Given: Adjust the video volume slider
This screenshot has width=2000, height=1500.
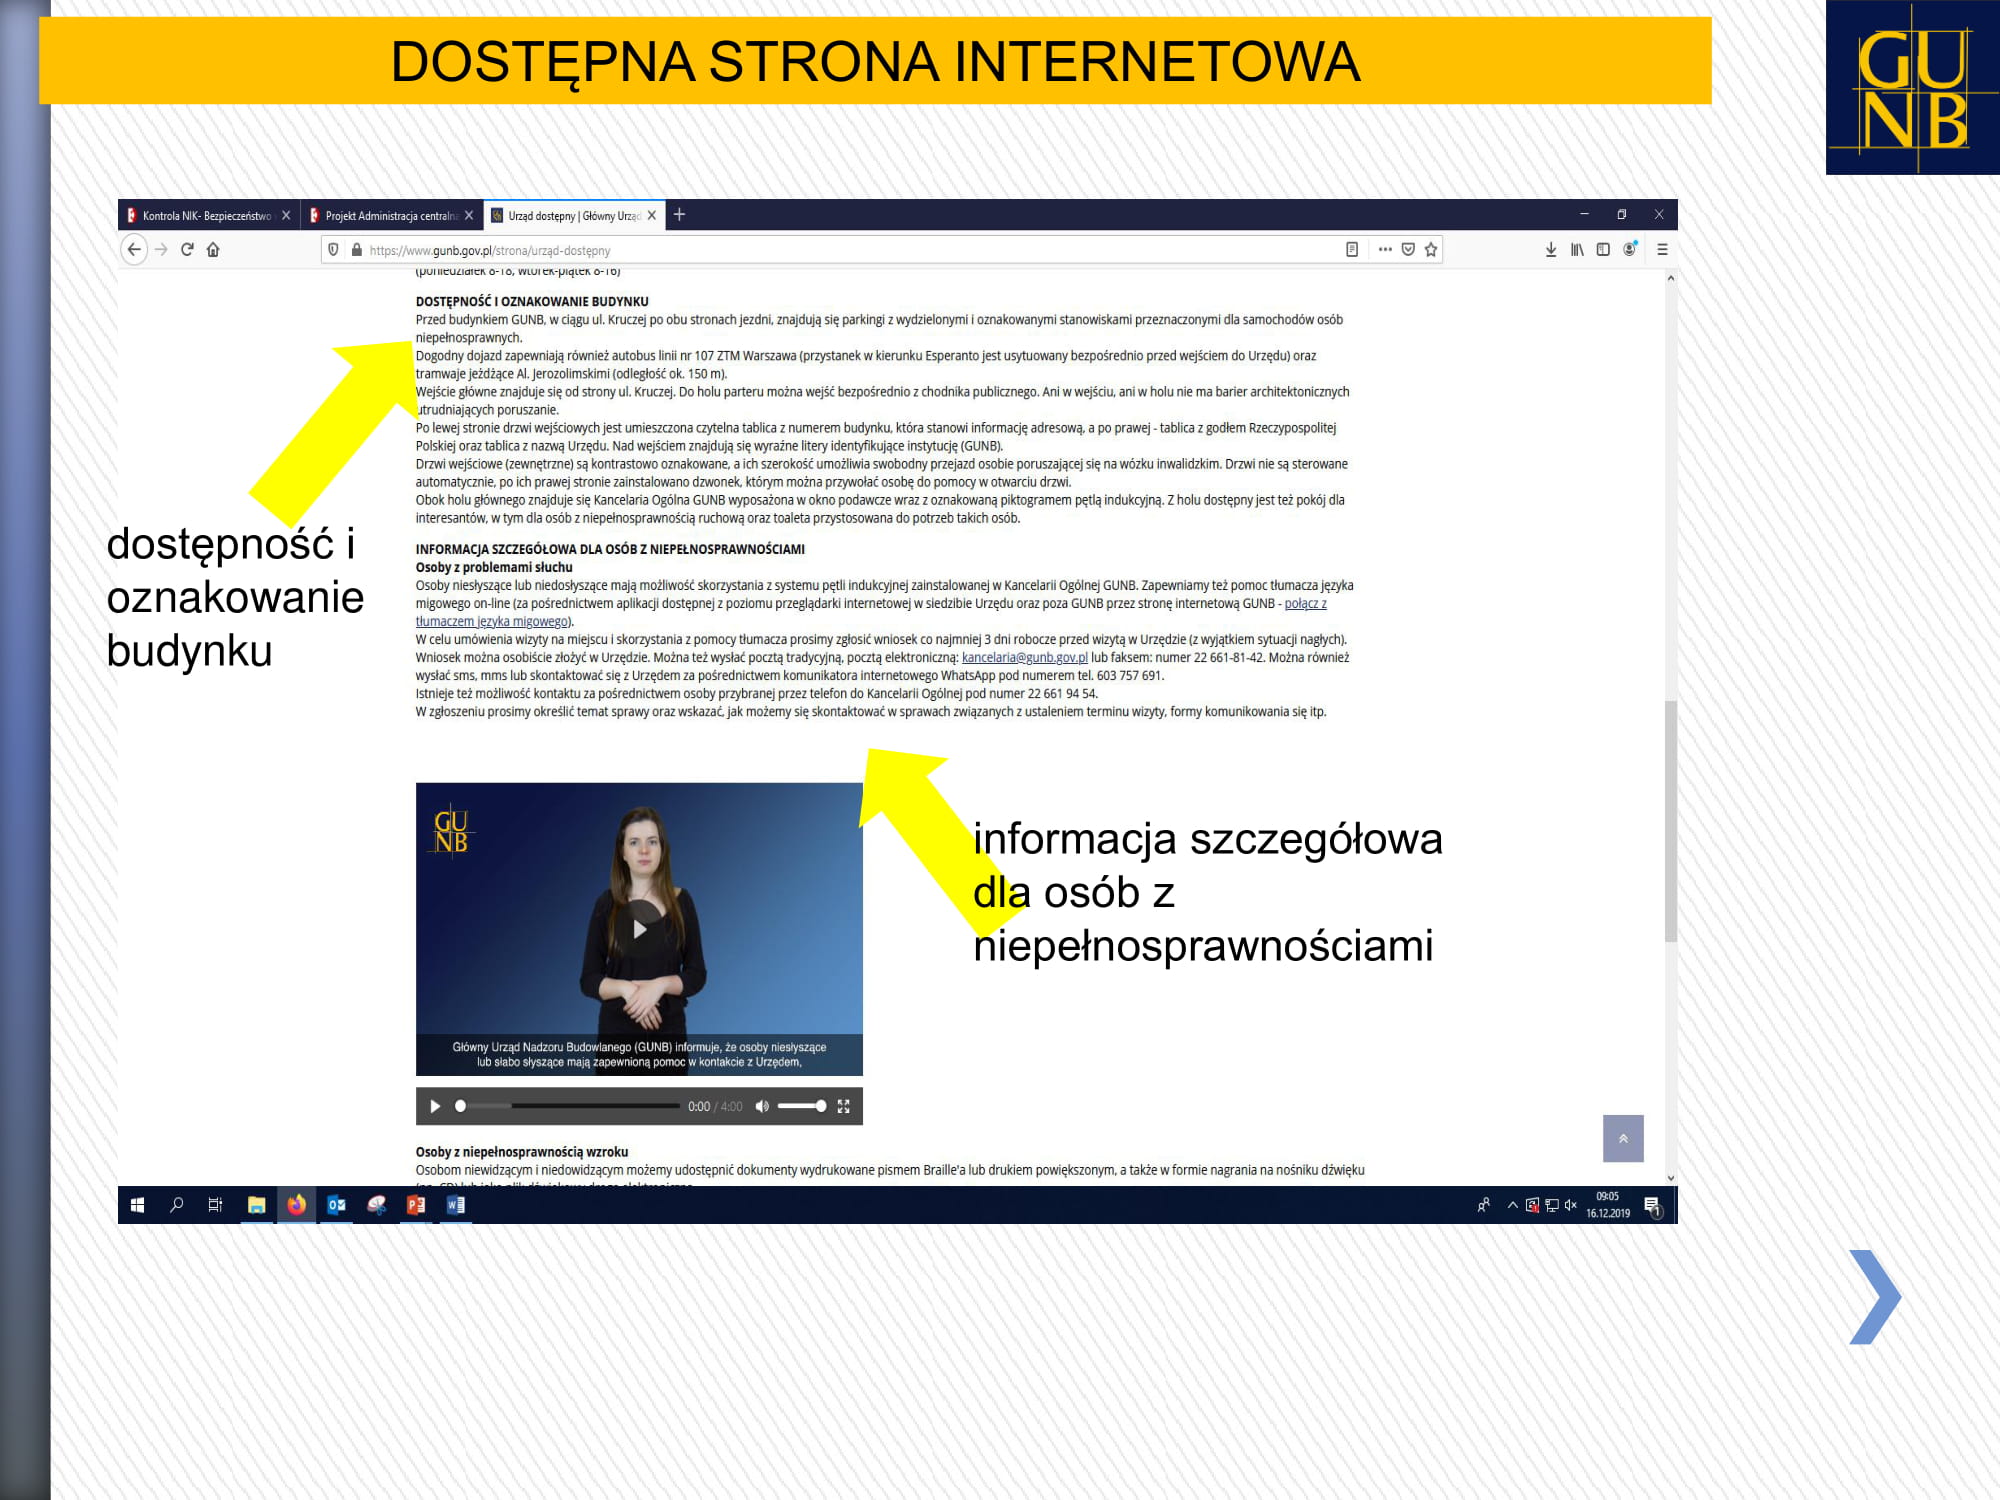Looking at the screenshot, I should click(x=802, y=1106).
